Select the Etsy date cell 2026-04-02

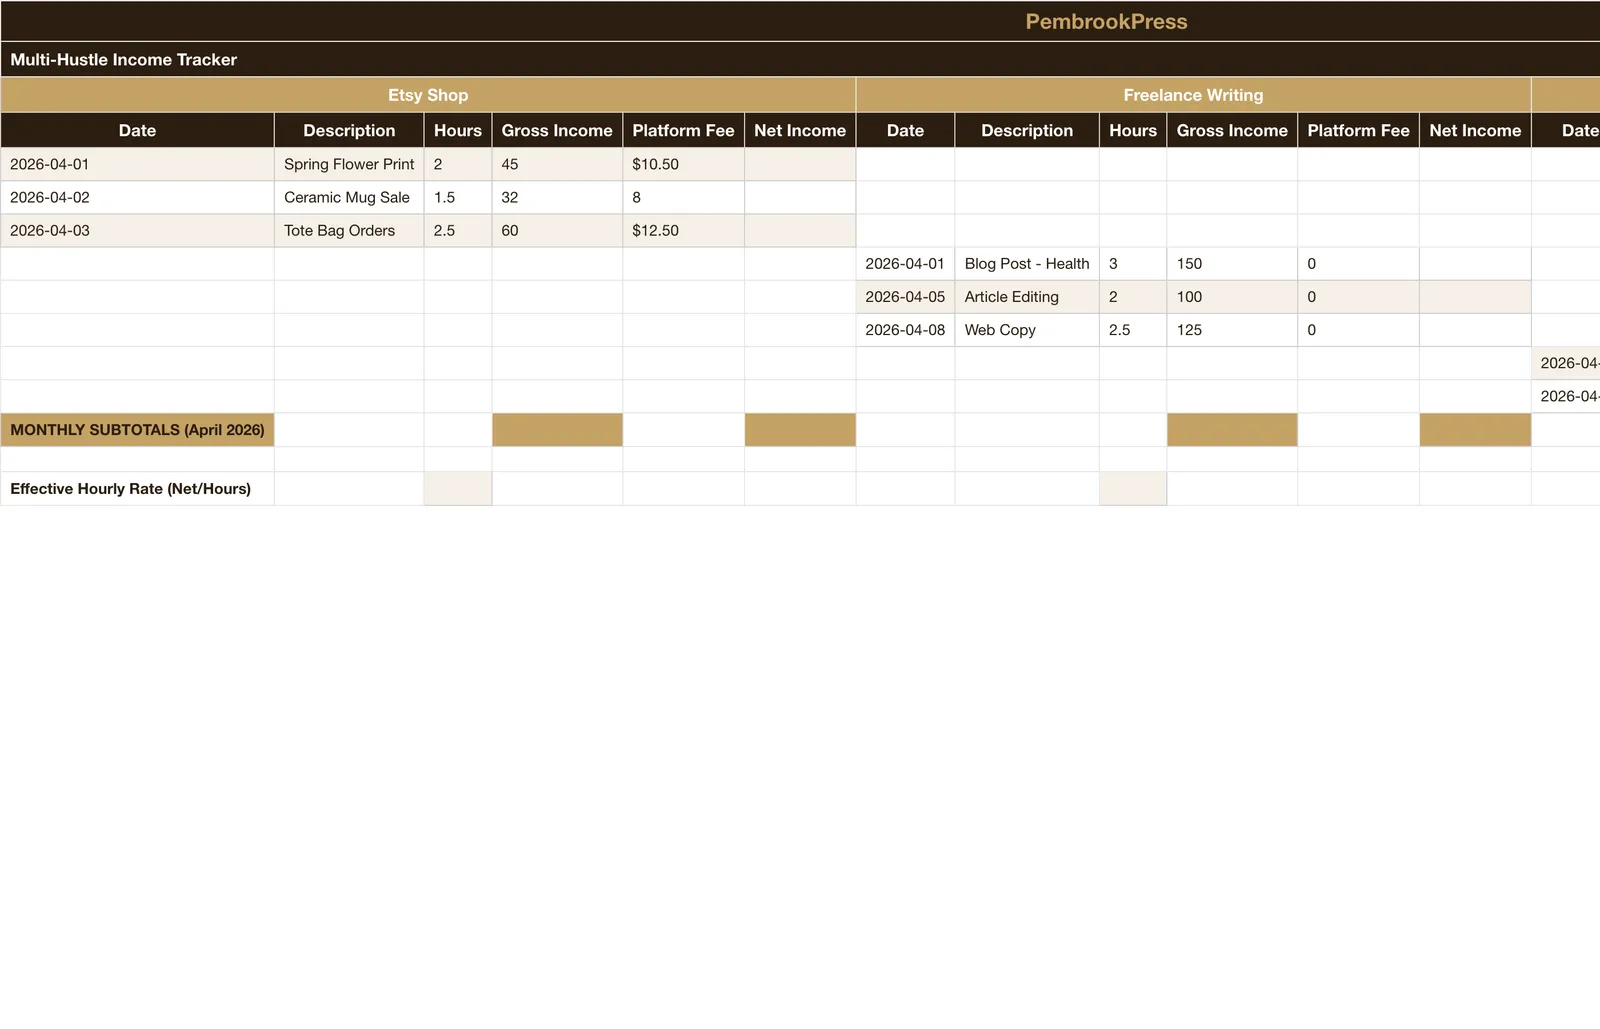click(137, 197)
